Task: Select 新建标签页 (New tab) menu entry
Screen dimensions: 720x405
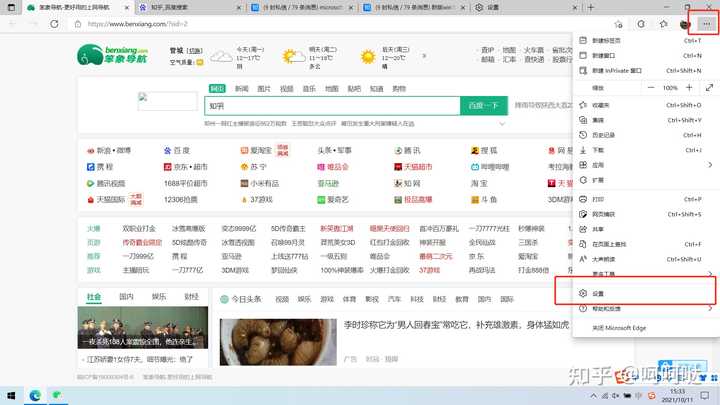Action: [x=646, y=40]
